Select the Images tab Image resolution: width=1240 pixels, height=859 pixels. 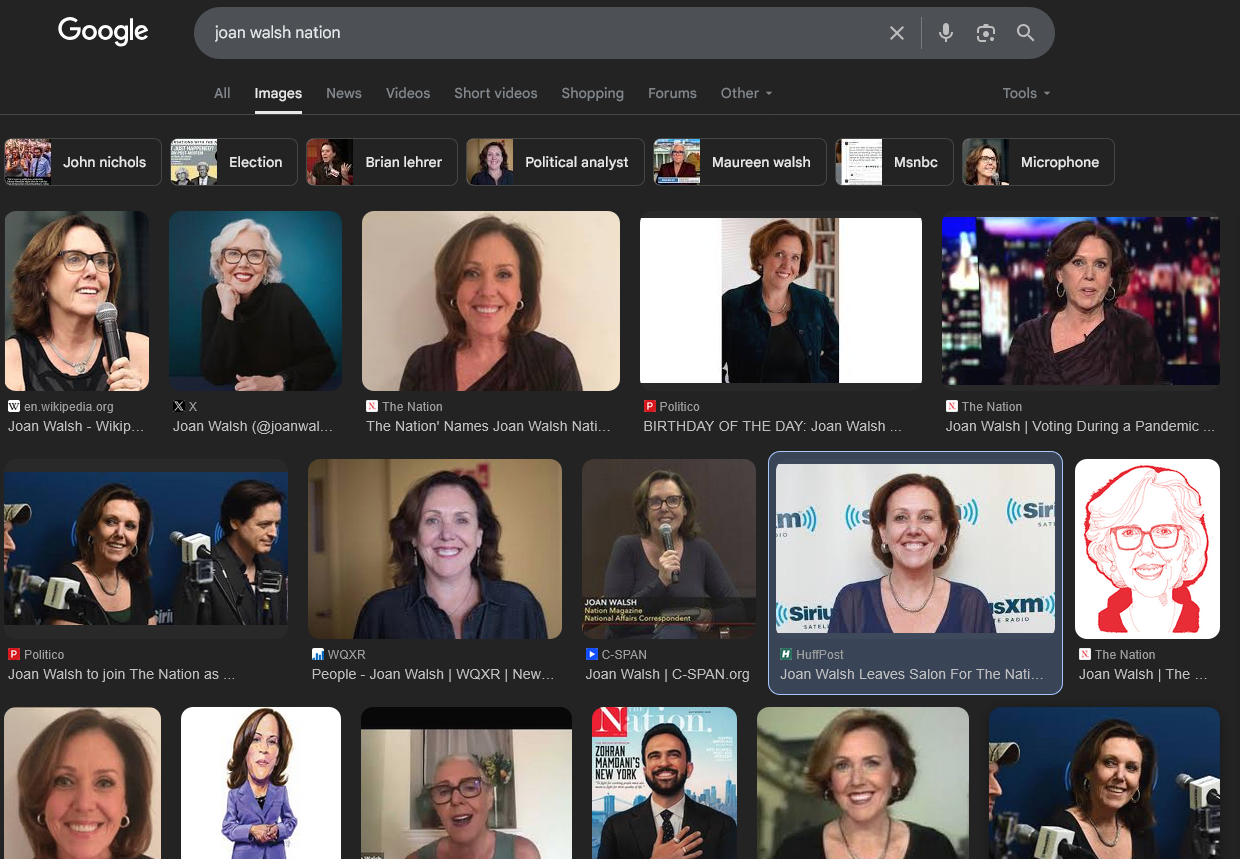point(278,93)
